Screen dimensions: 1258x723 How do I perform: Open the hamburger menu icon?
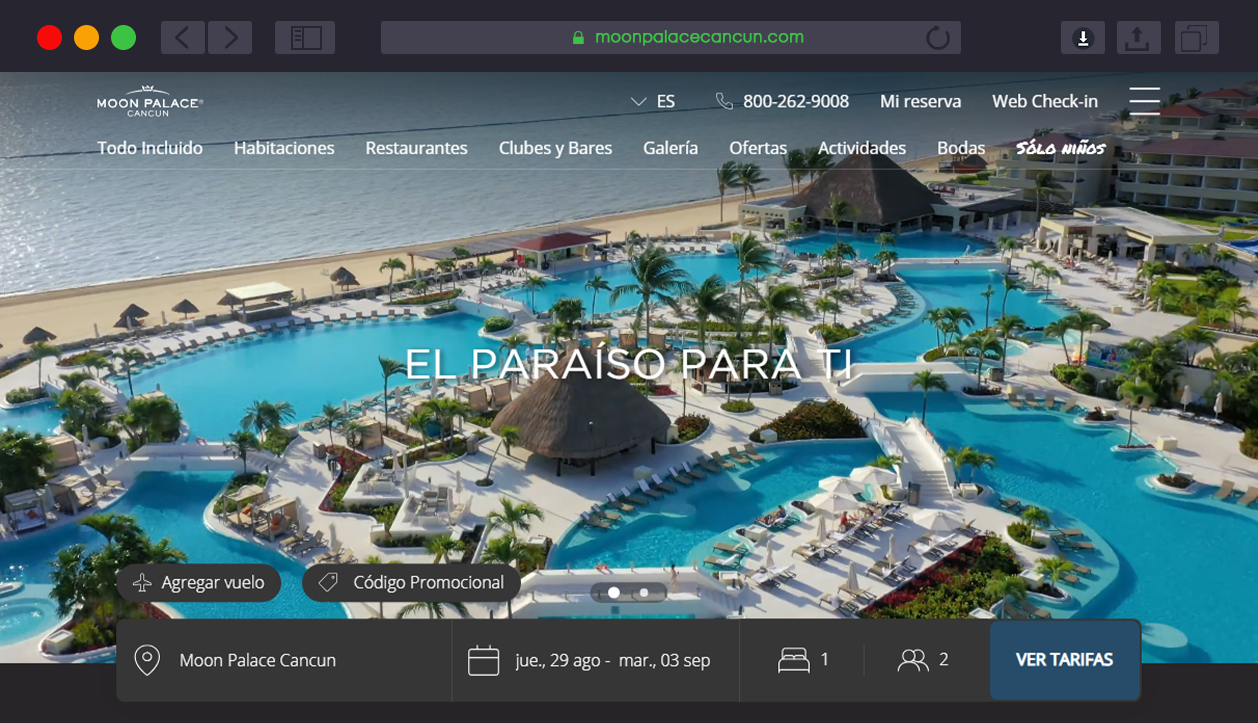pos(1144,101)
